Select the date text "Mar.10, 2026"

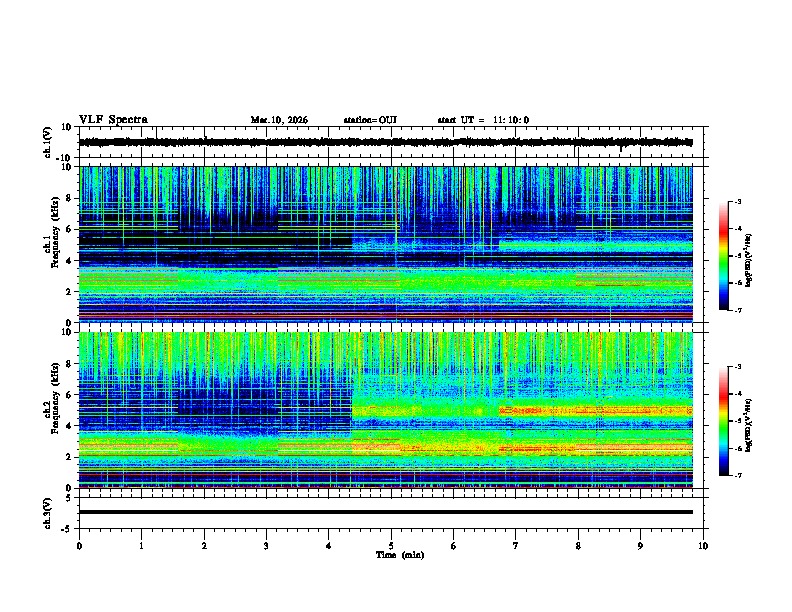(279, 120)
